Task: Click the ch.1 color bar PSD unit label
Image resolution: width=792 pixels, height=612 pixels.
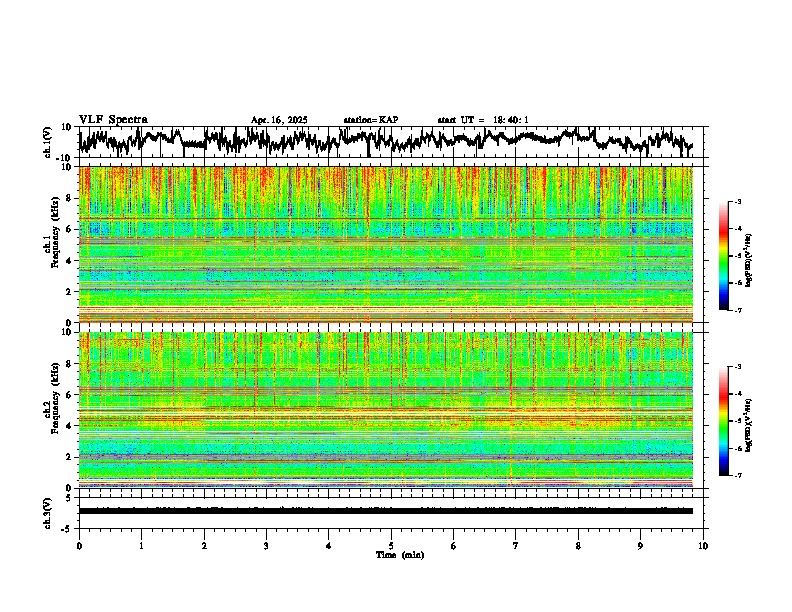Action: [x=749, y=261]
